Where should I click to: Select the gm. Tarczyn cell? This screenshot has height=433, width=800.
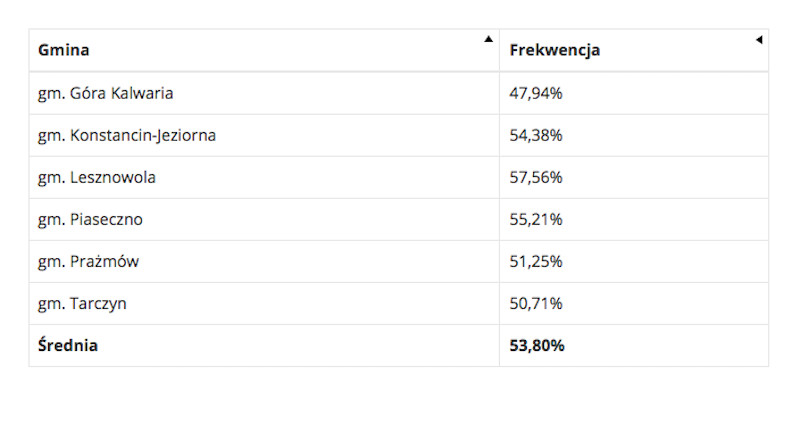click(x=264, y=303)
